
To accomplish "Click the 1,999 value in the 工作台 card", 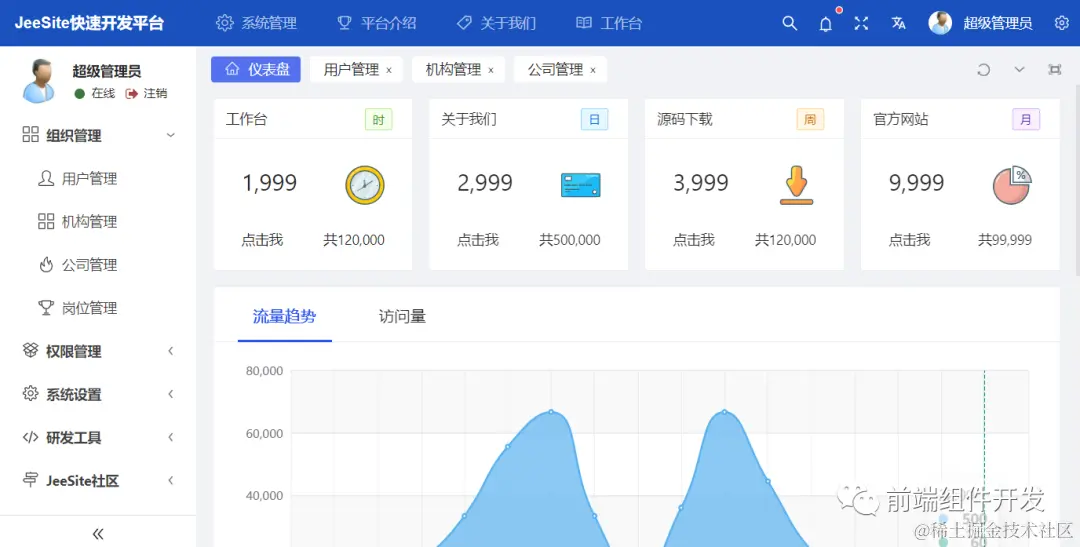I will click(x=269, y=183).
